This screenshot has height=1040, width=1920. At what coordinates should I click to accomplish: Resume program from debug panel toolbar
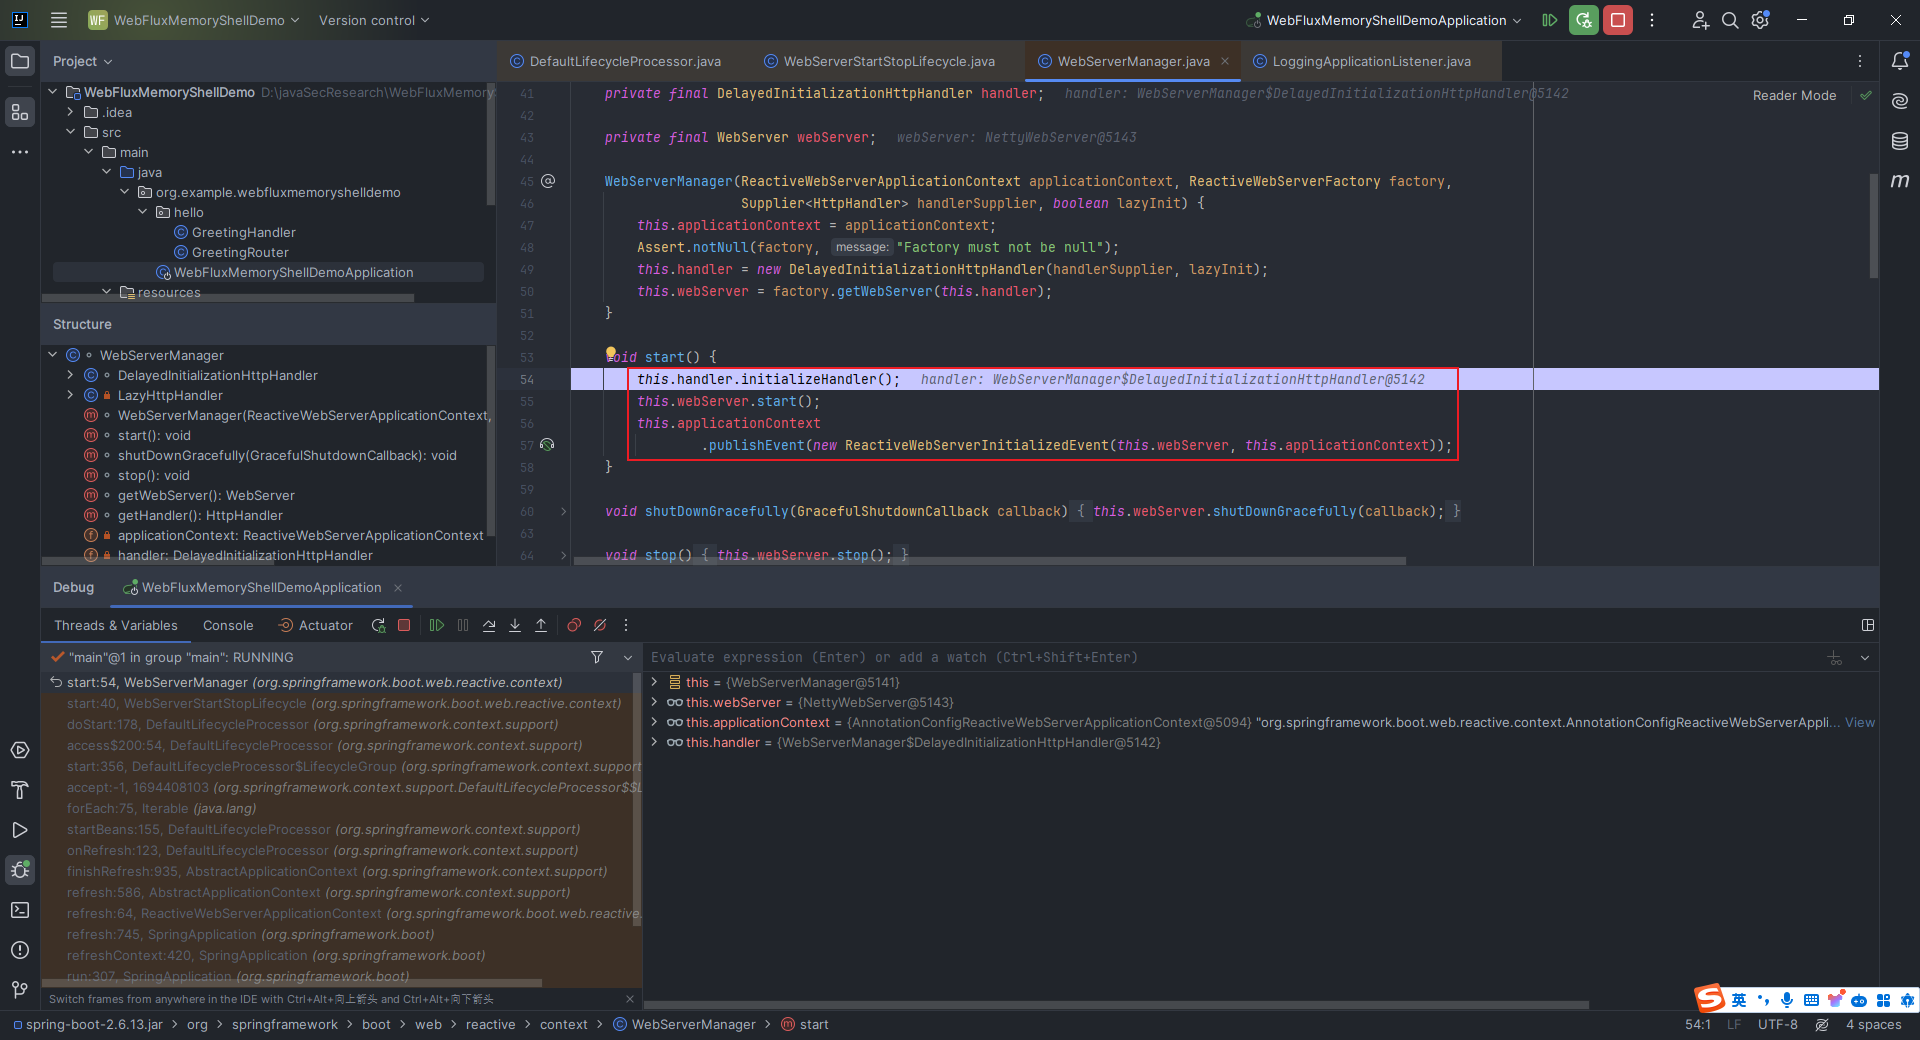437,625
